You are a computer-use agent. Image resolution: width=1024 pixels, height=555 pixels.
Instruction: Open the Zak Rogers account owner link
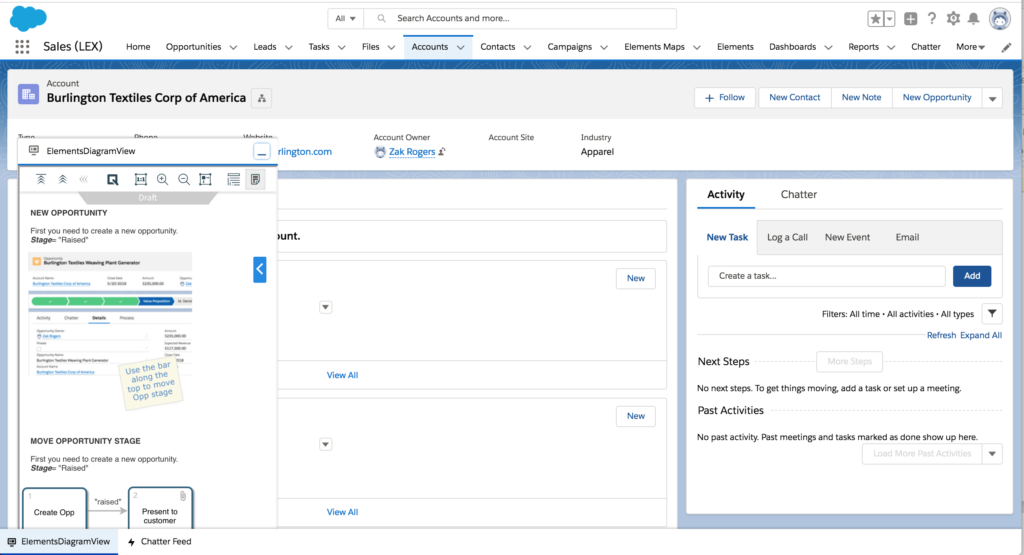point(410,152)
